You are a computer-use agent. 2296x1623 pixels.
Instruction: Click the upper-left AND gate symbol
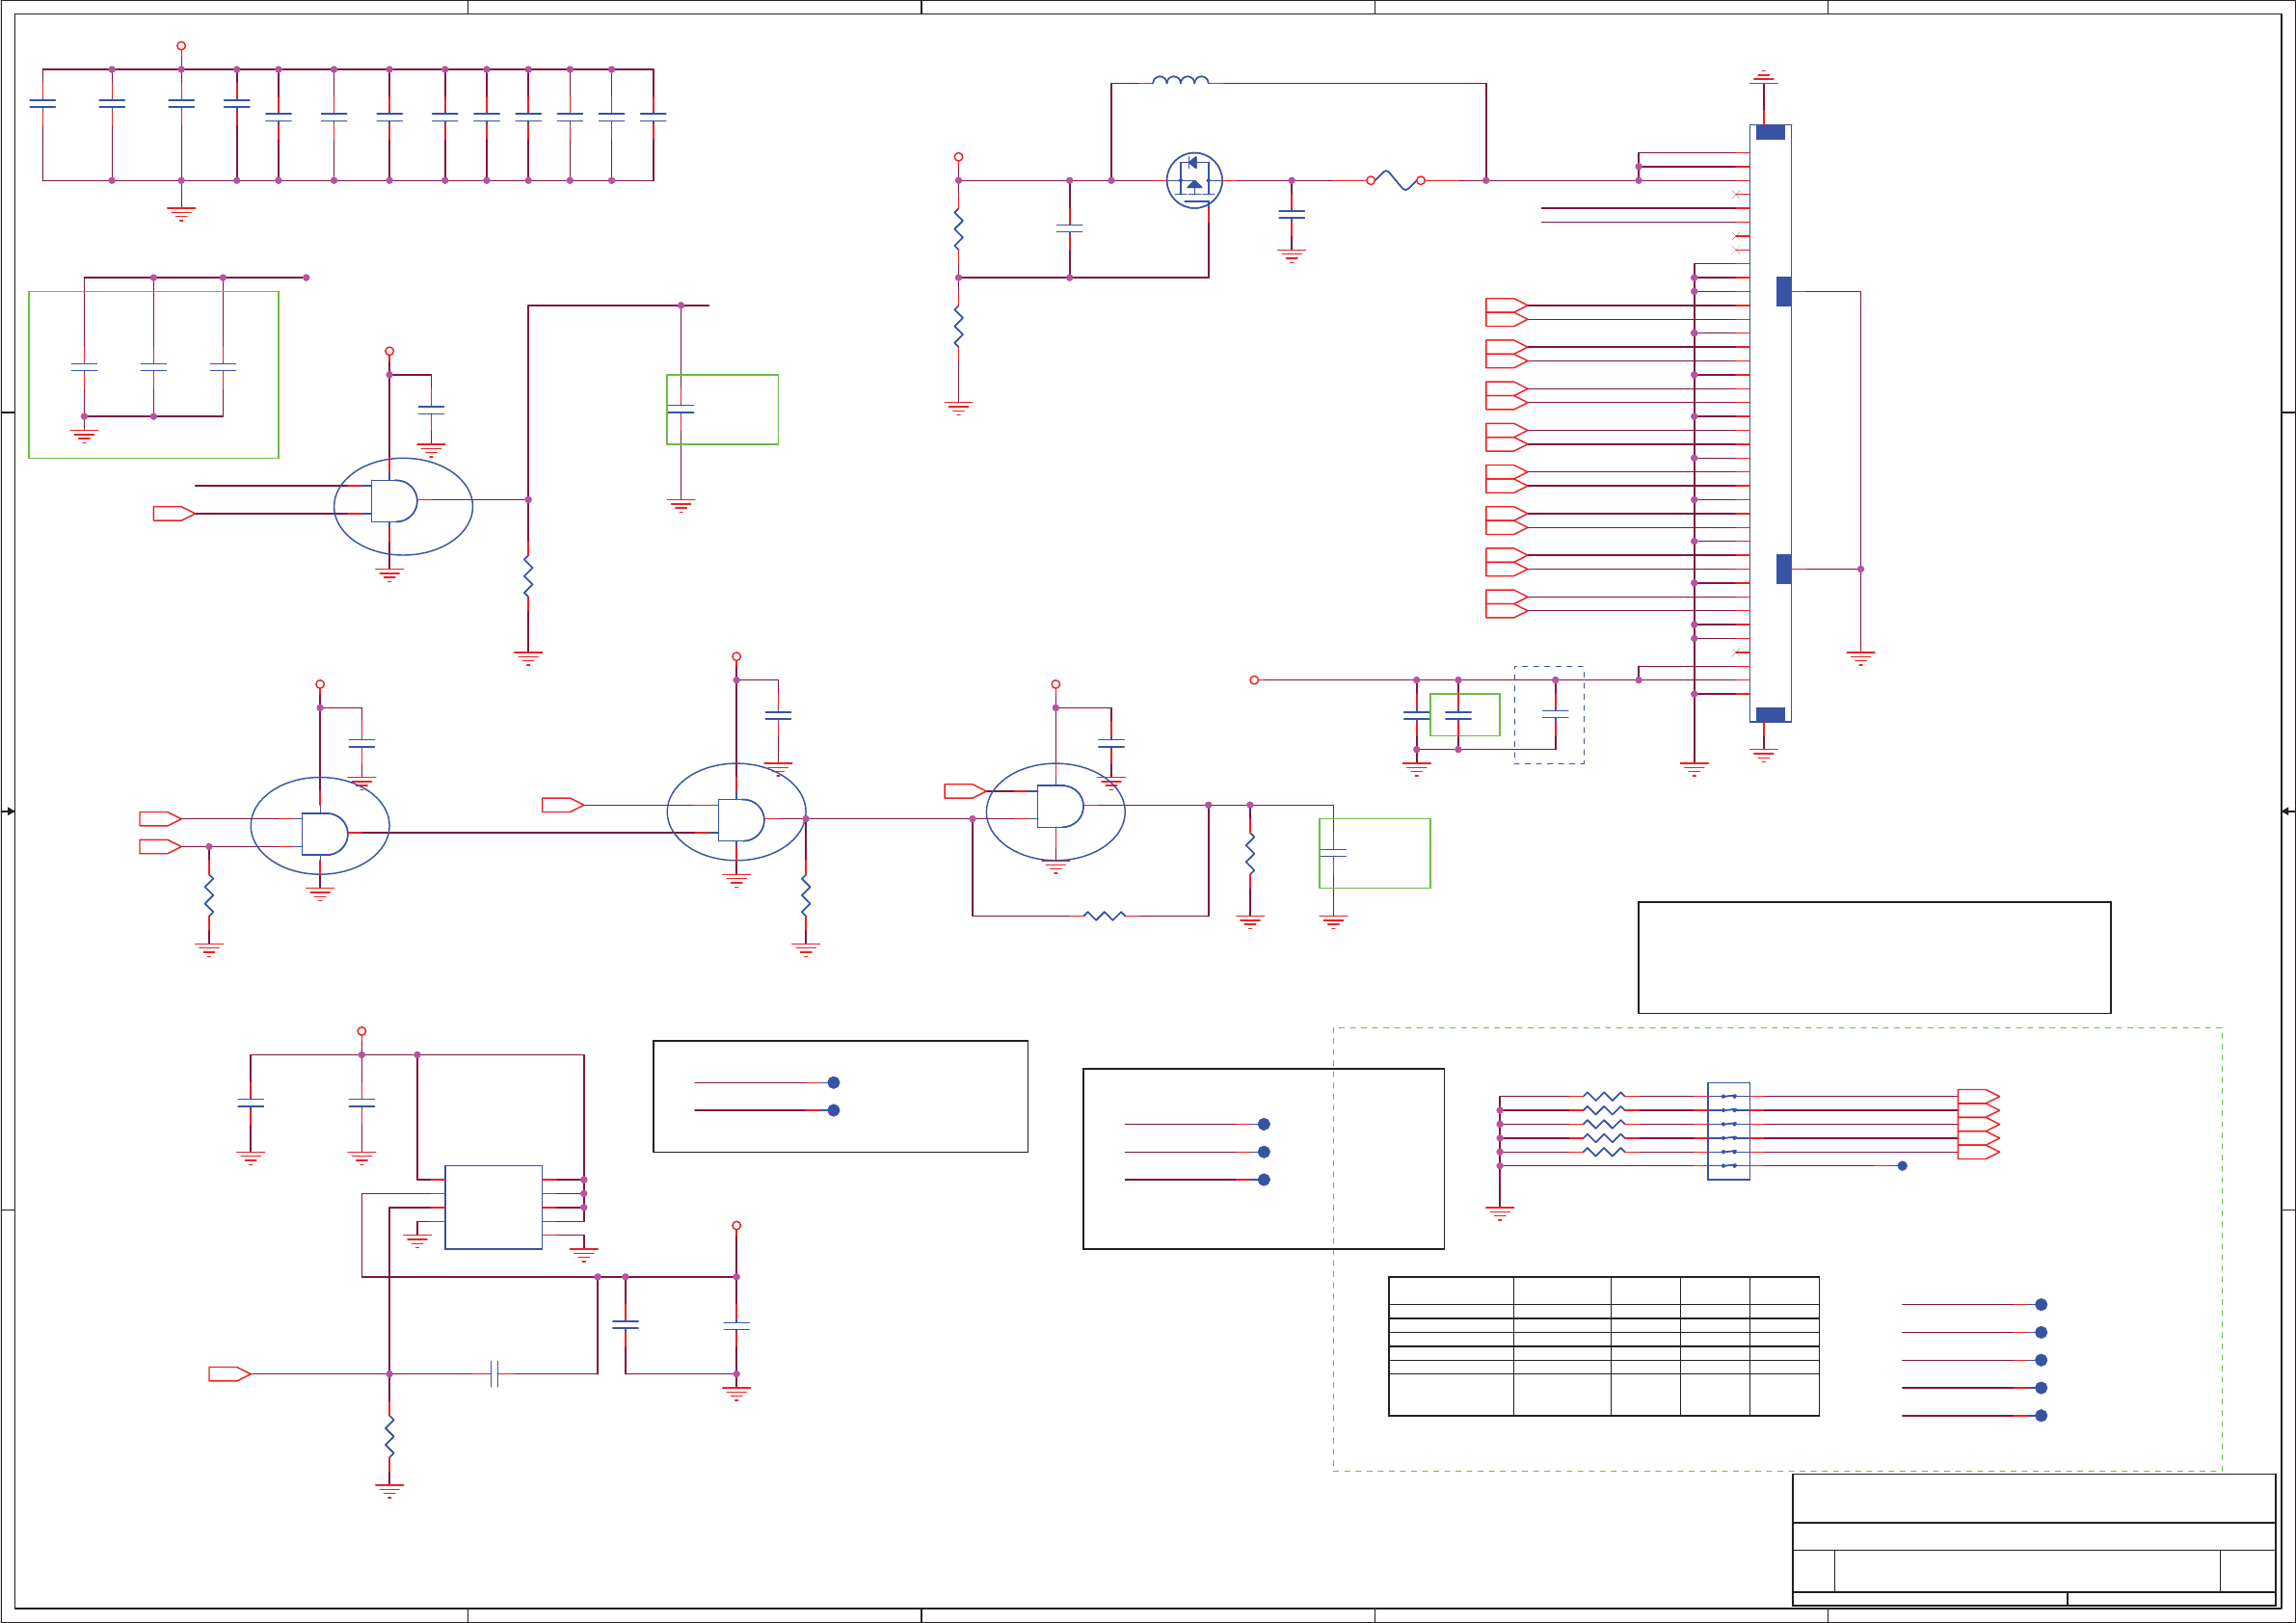coord(394,500)
